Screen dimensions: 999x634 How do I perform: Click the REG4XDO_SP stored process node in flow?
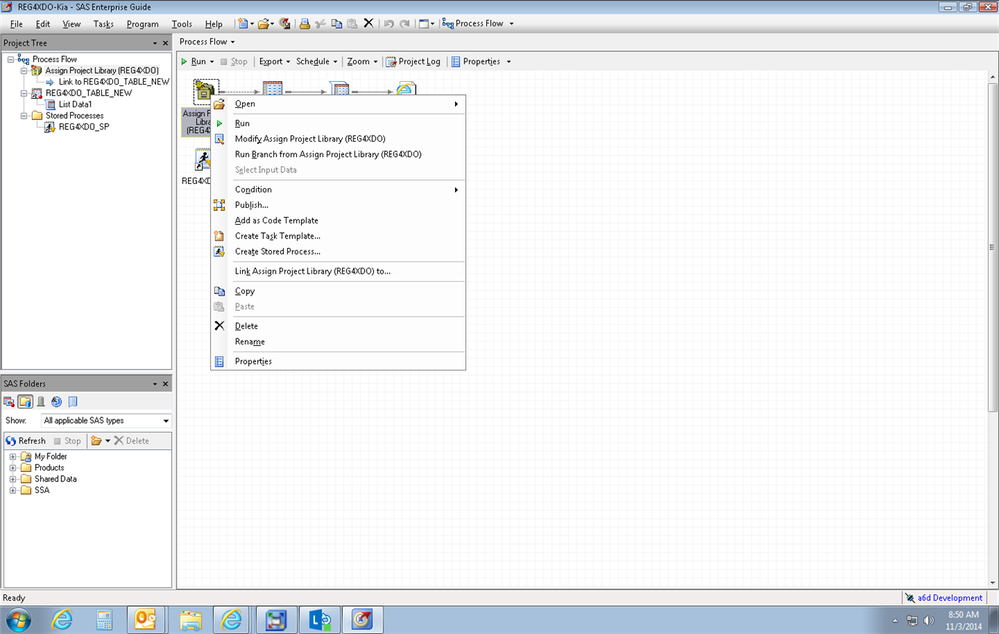(202, 159)
